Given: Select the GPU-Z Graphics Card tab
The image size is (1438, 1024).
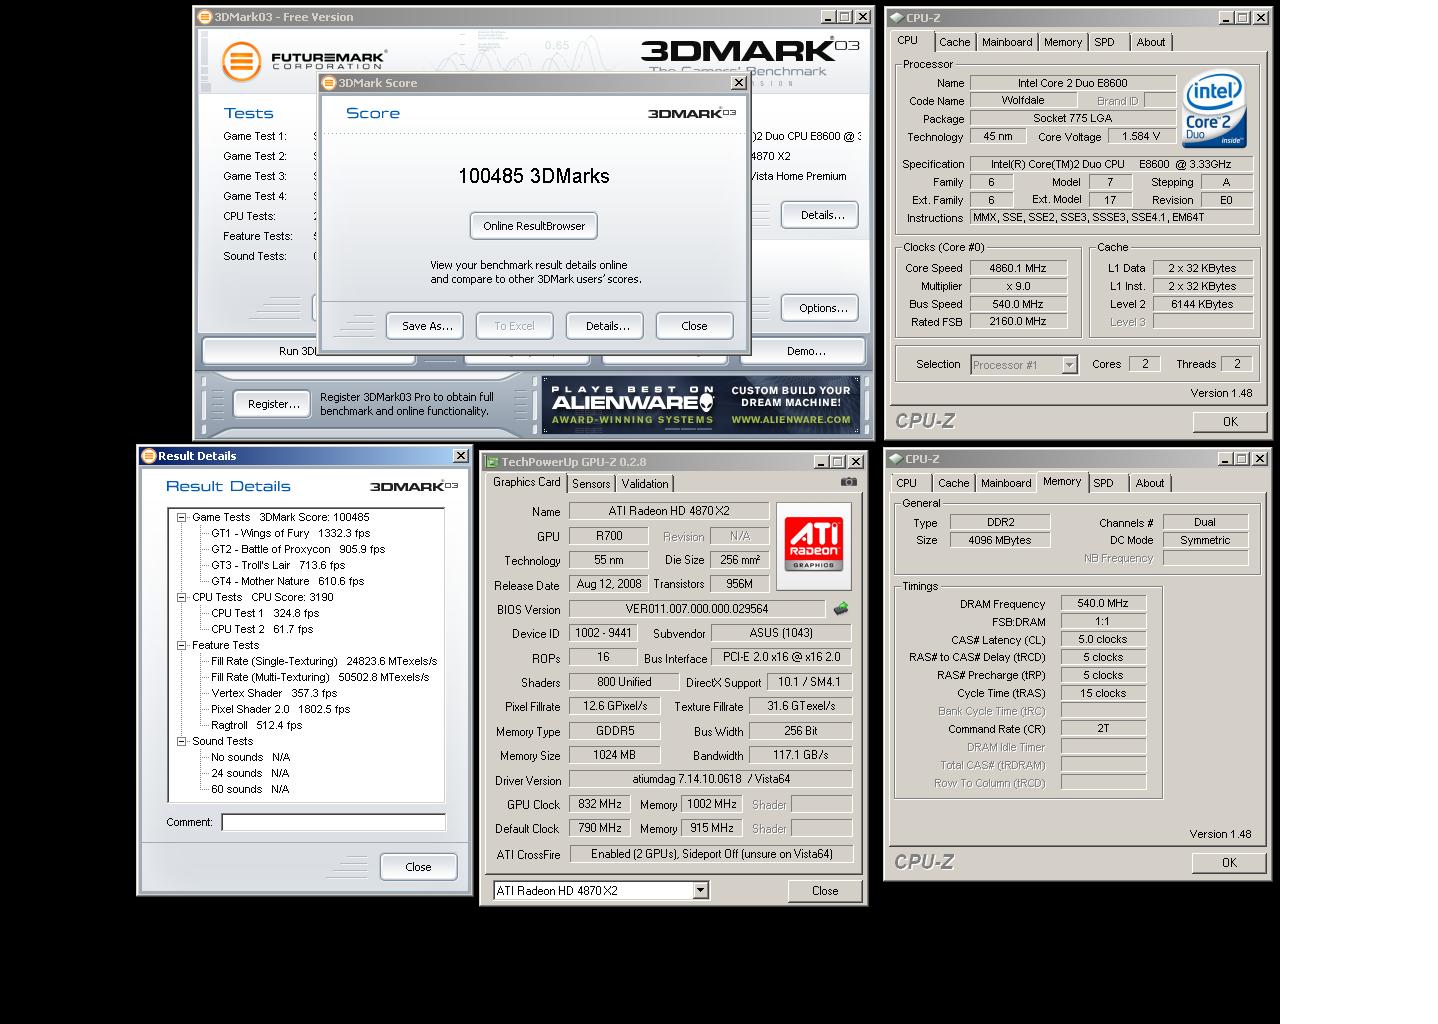Looking at the screenshot, I should 527,482.
